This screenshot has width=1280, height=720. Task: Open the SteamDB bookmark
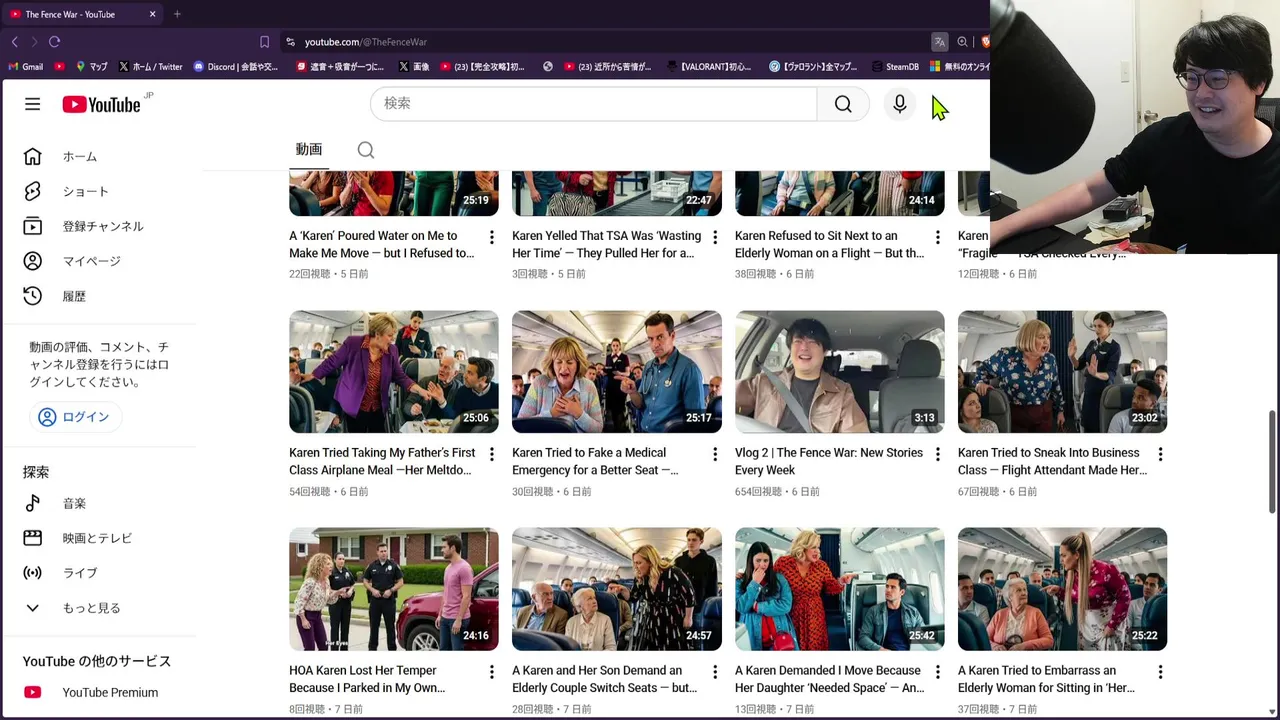pos(894,67)
